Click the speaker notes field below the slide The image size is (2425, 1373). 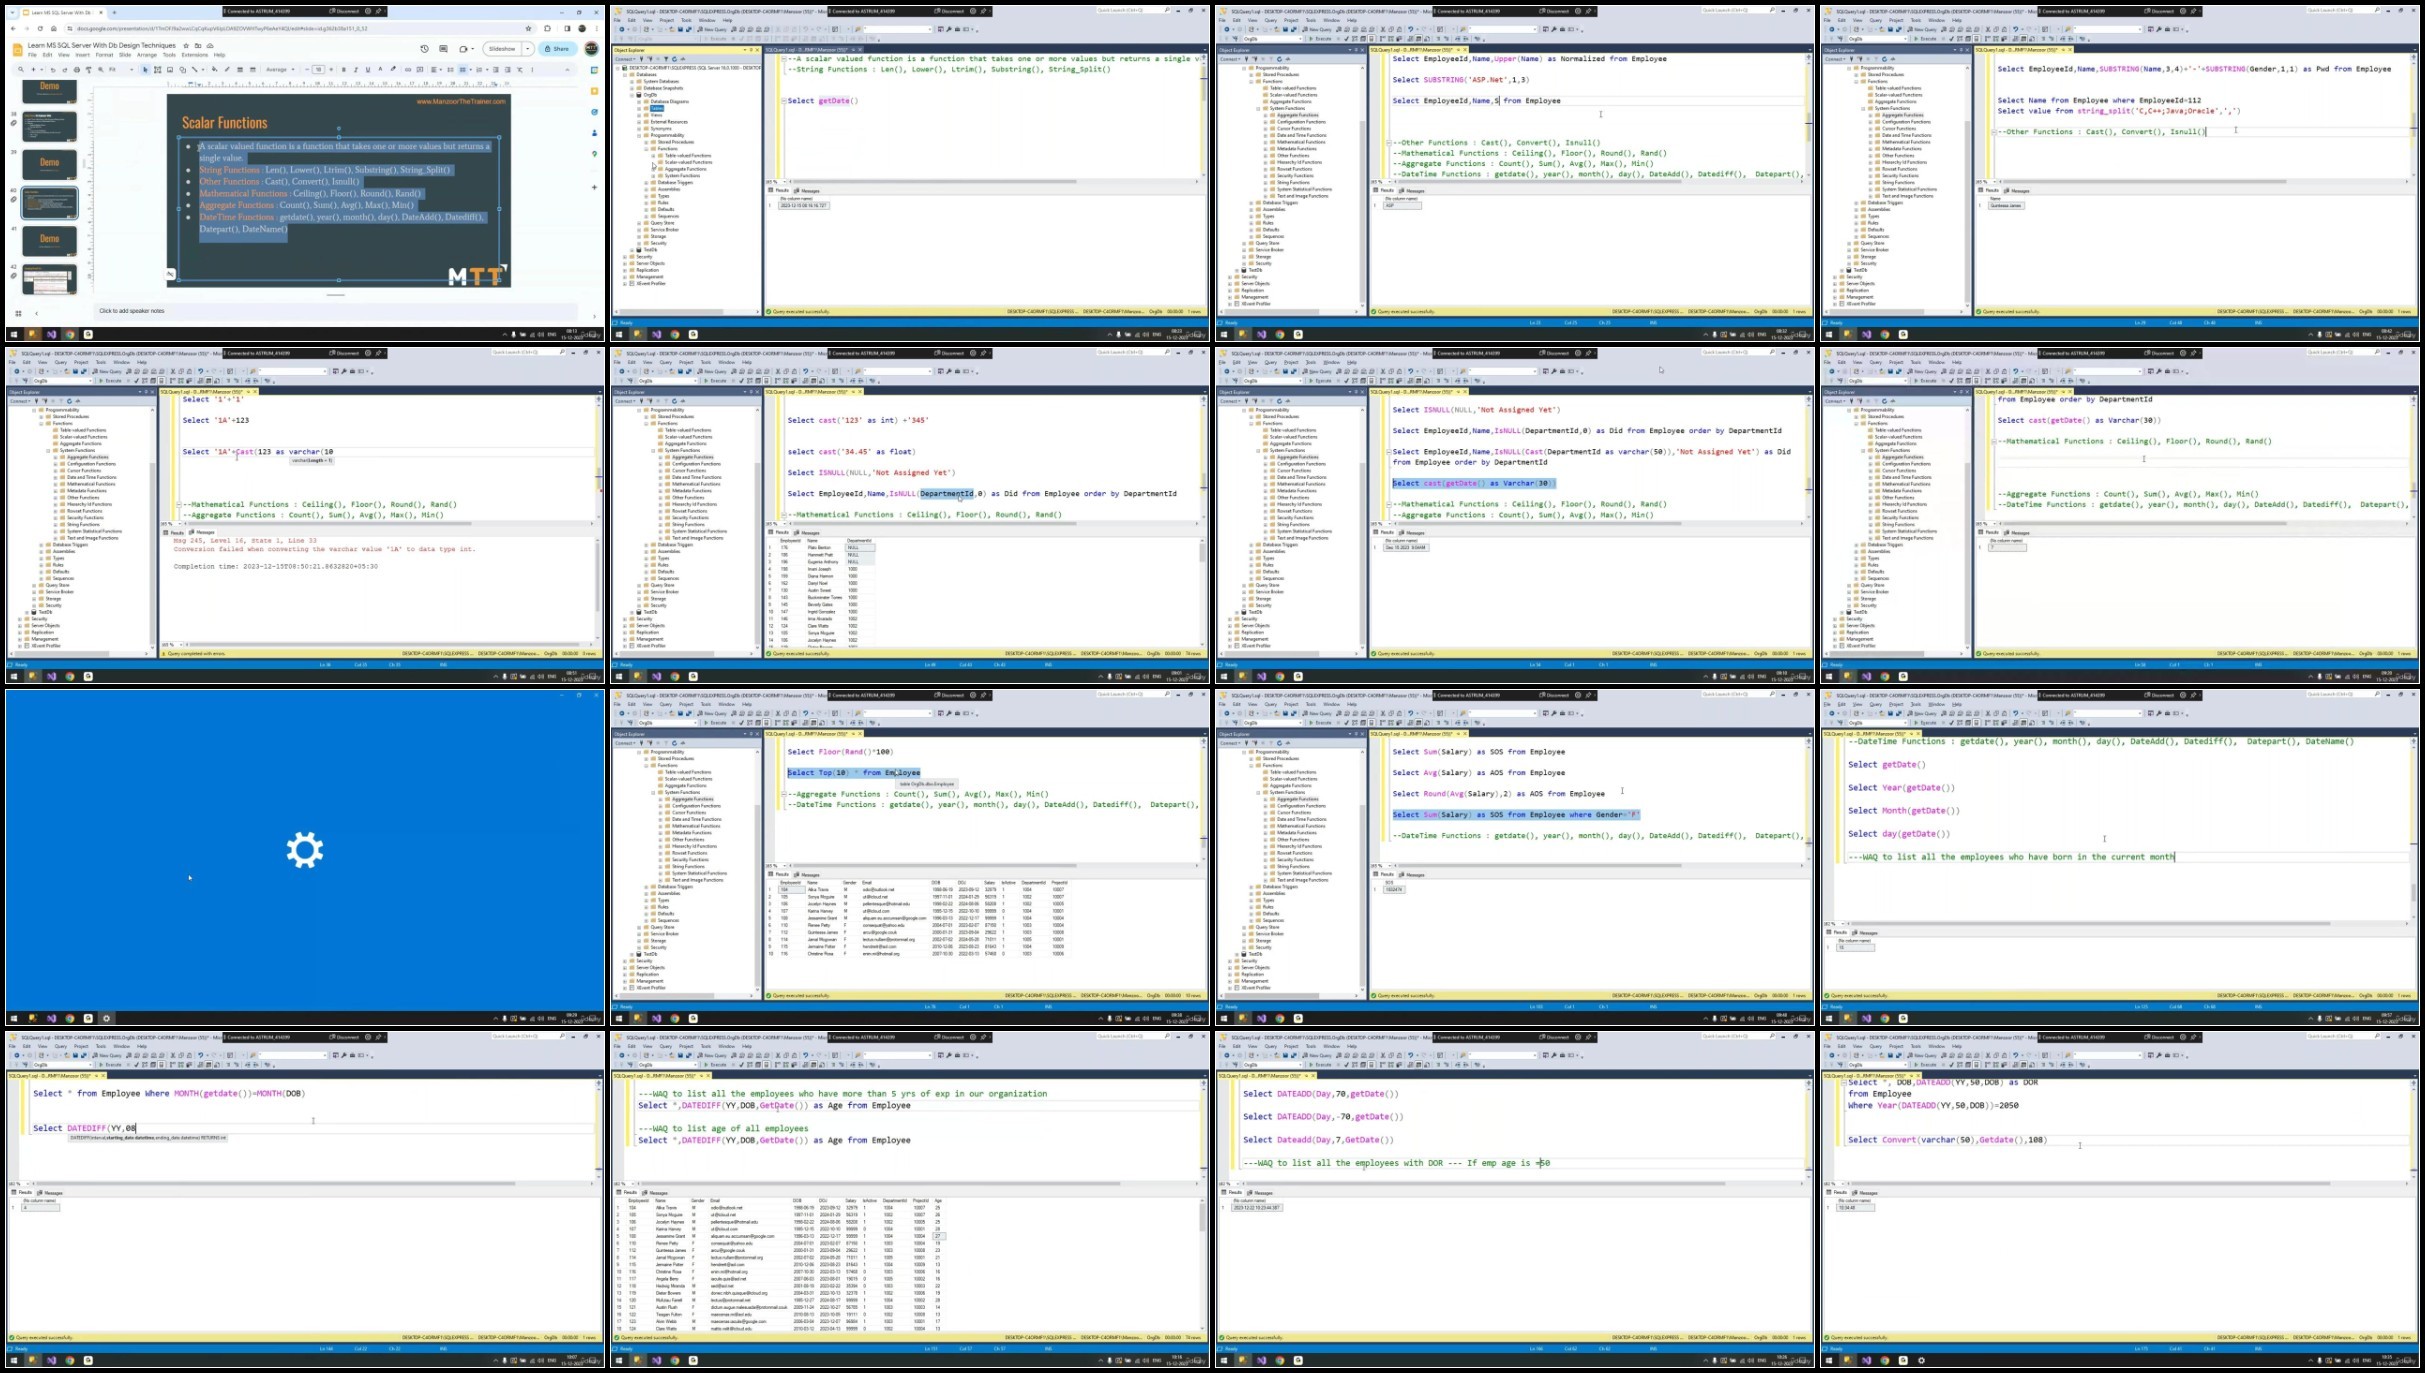(335, 311)
